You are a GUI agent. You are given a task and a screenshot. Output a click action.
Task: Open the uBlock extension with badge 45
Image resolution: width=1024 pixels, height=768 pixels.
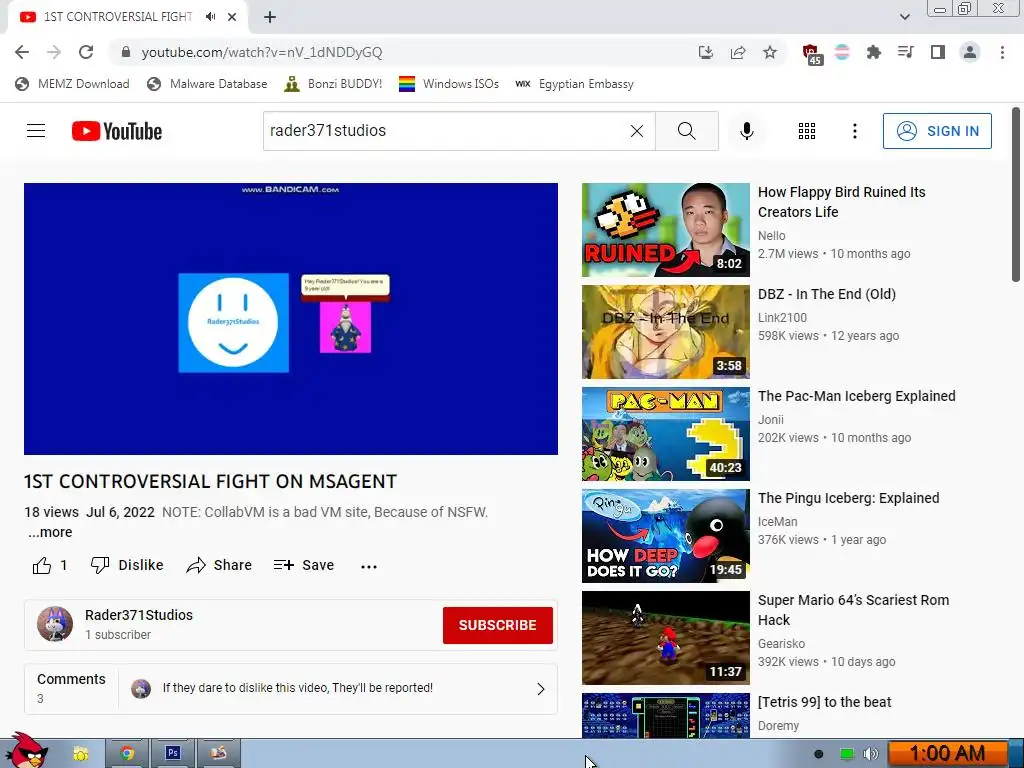point(811,54)
